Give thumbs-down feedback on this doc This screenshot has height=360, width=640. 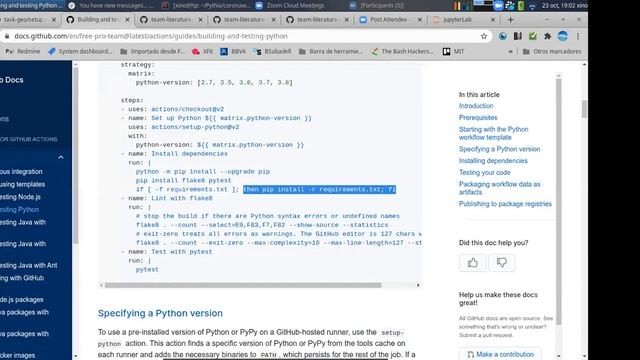(x=502, y=263)
